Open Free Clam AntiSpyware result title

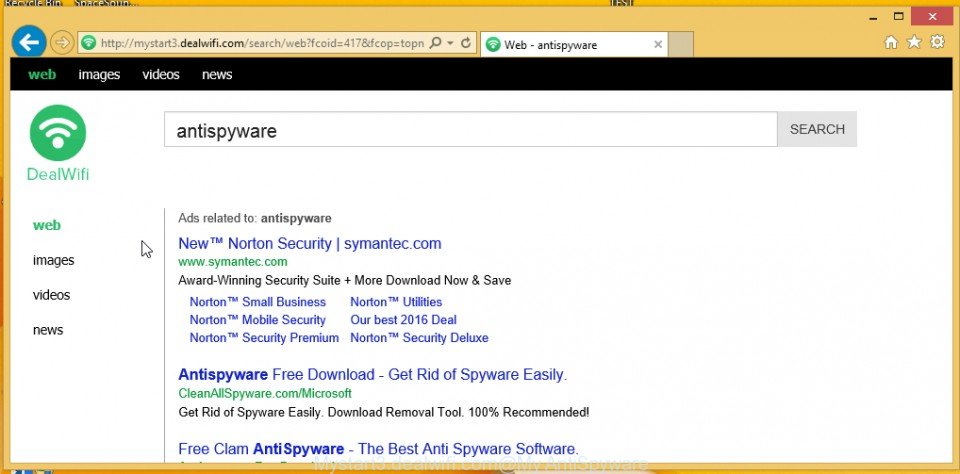[x=378, y=449]
